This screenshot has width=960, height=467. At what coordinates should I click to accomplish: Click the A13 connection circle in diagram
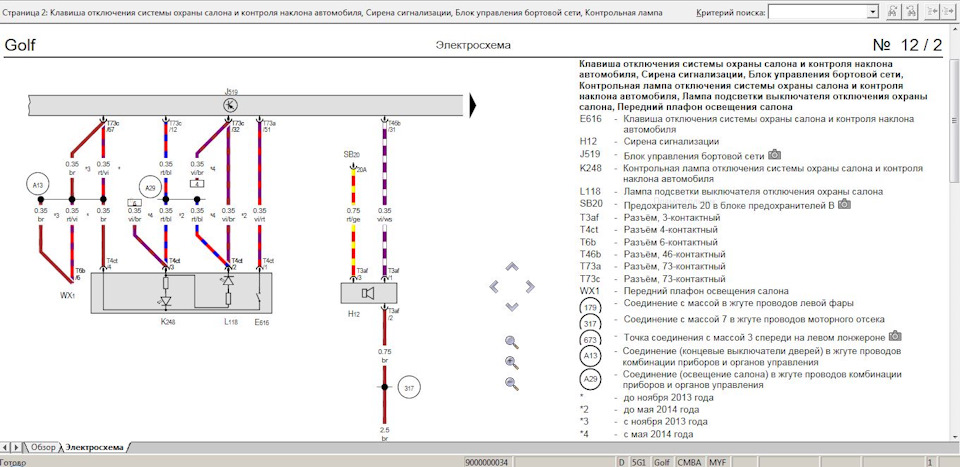tap(37, 184)
